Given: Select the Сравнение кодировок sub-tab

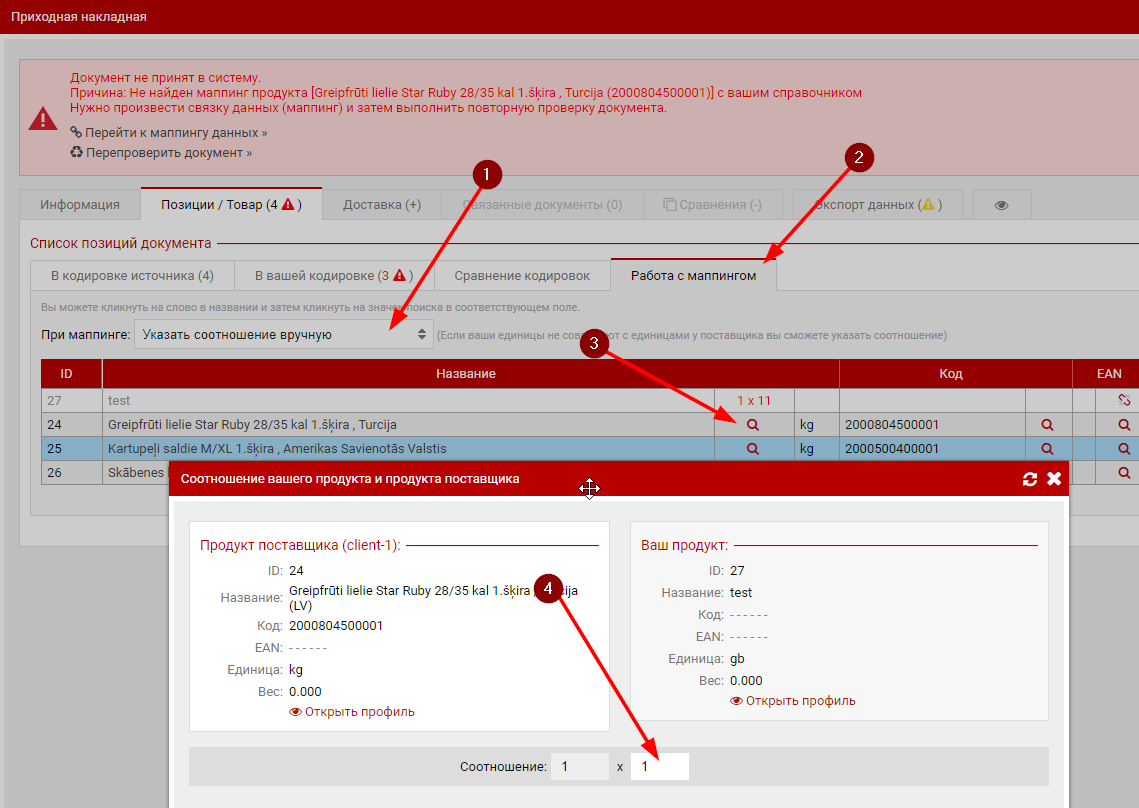Looking at the screenshot, I should tap(522, 276).
